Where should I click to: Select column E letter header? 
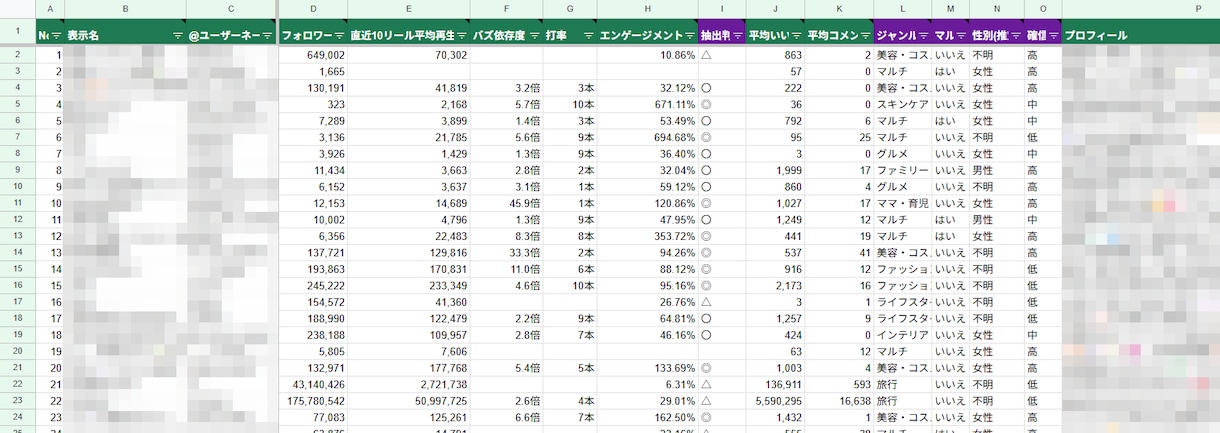409,9
